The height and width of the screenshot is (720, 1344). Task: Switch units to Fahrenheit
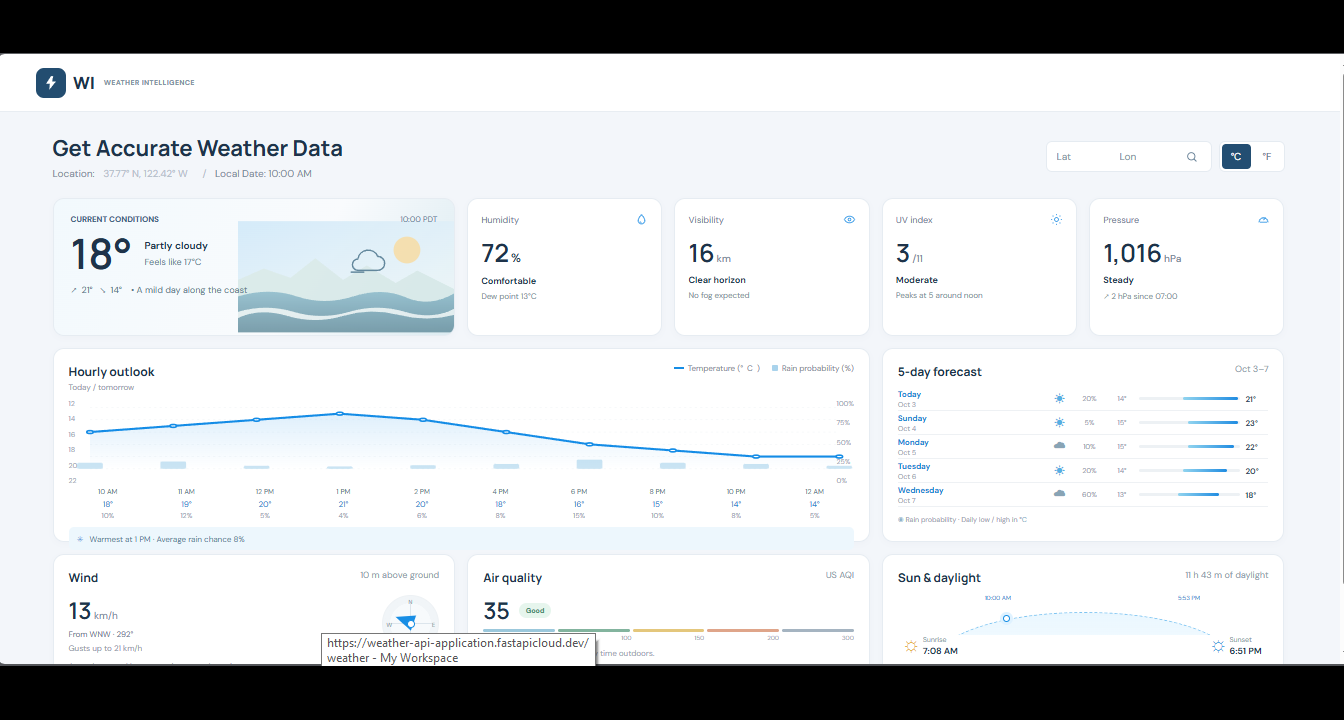(x=1266, y=157)
